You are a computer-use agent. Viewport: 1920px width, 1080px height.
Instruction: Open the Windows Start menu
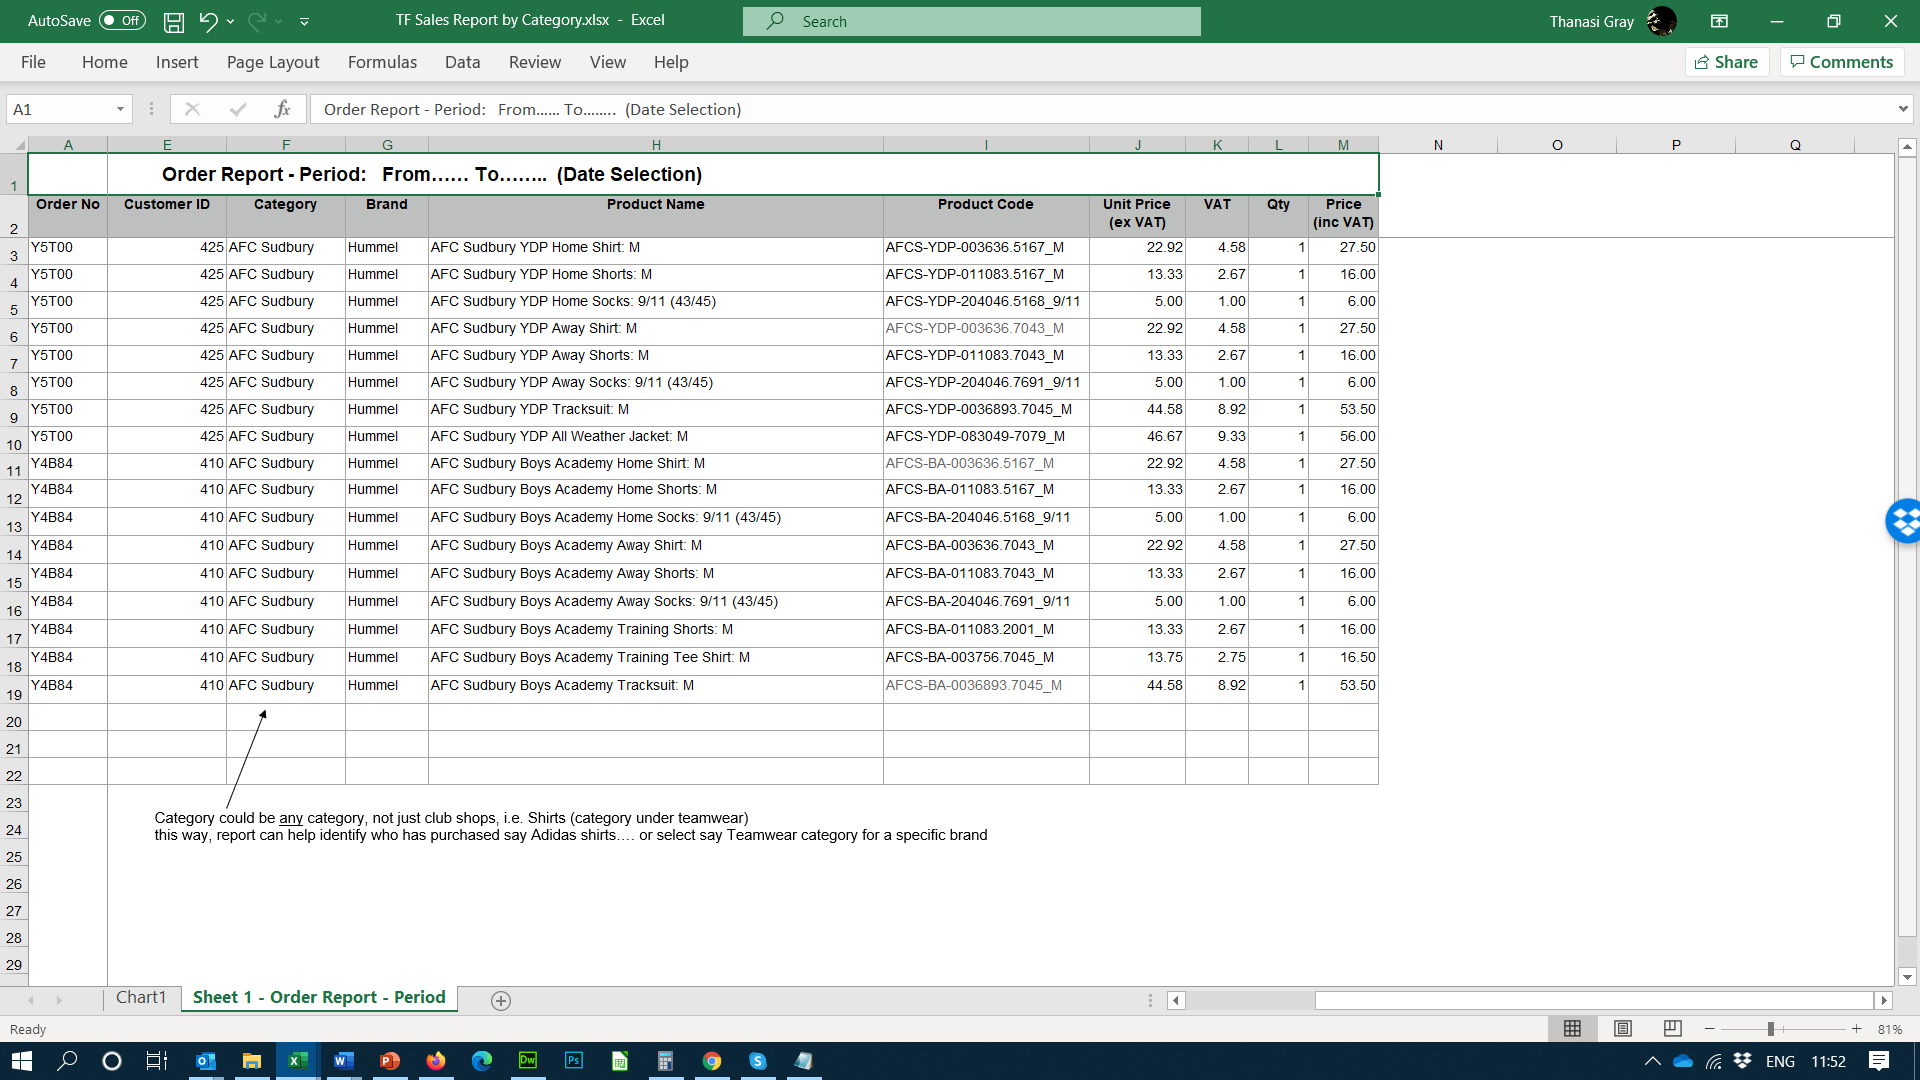tap(22, 1061)
